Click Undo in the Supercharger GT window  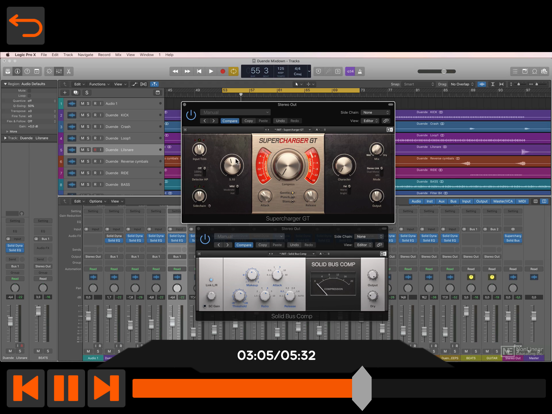click(x=280, y=121)
